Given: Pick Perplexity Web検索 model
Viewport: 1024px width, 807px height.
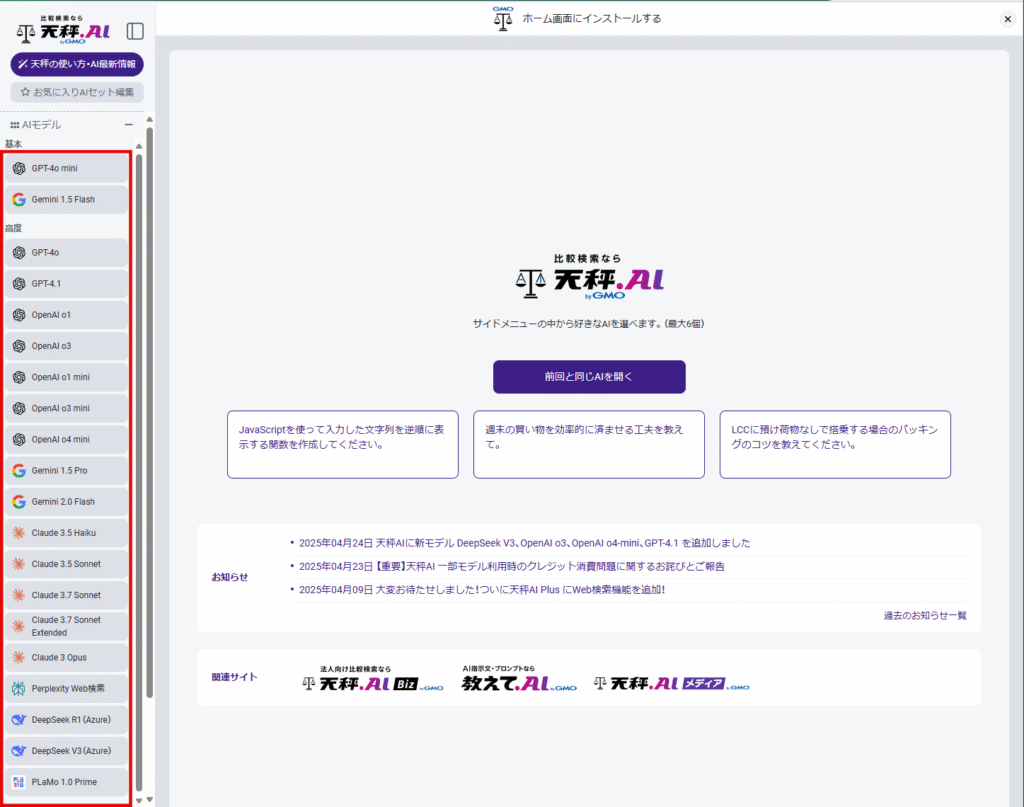Looking at the screenshot, I should tap(67, 689).
